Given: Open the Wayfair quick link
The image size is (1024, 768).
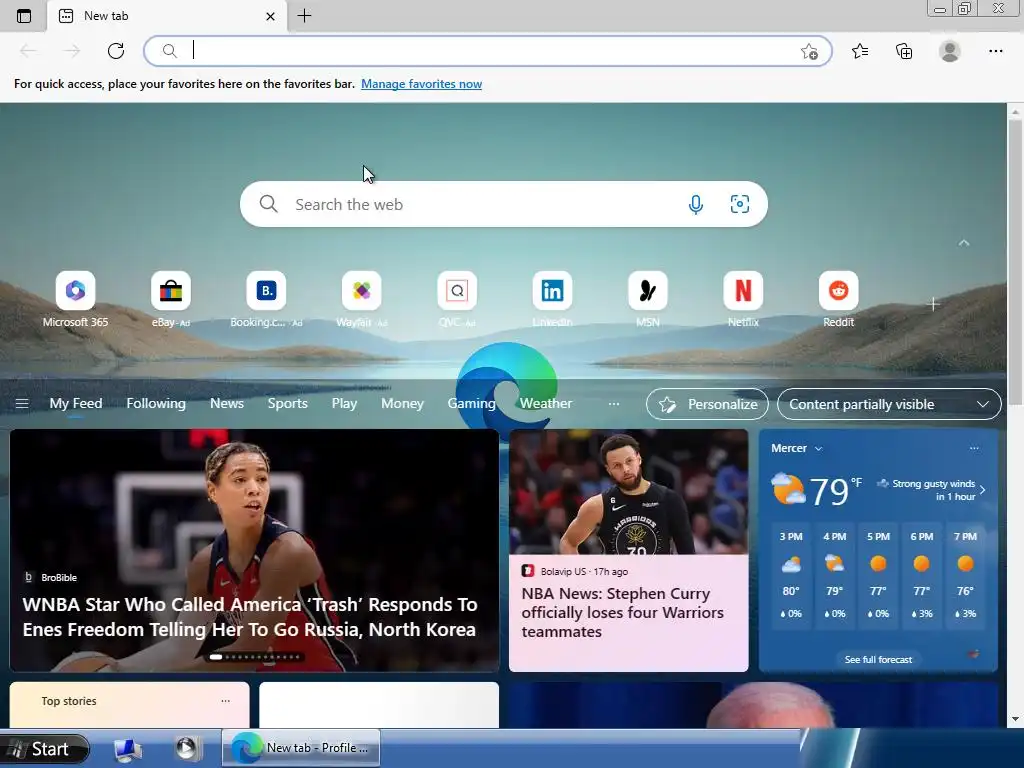Looking at the screenshot, I should click(362, 300).
